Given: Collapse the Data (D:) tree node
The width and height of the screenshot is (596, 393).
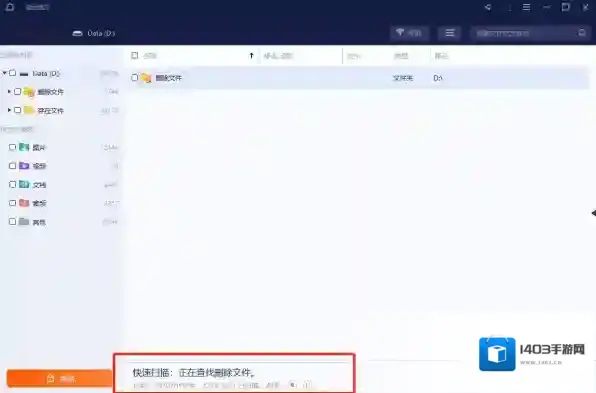Looking at the screenshot, I should (5, 73).
